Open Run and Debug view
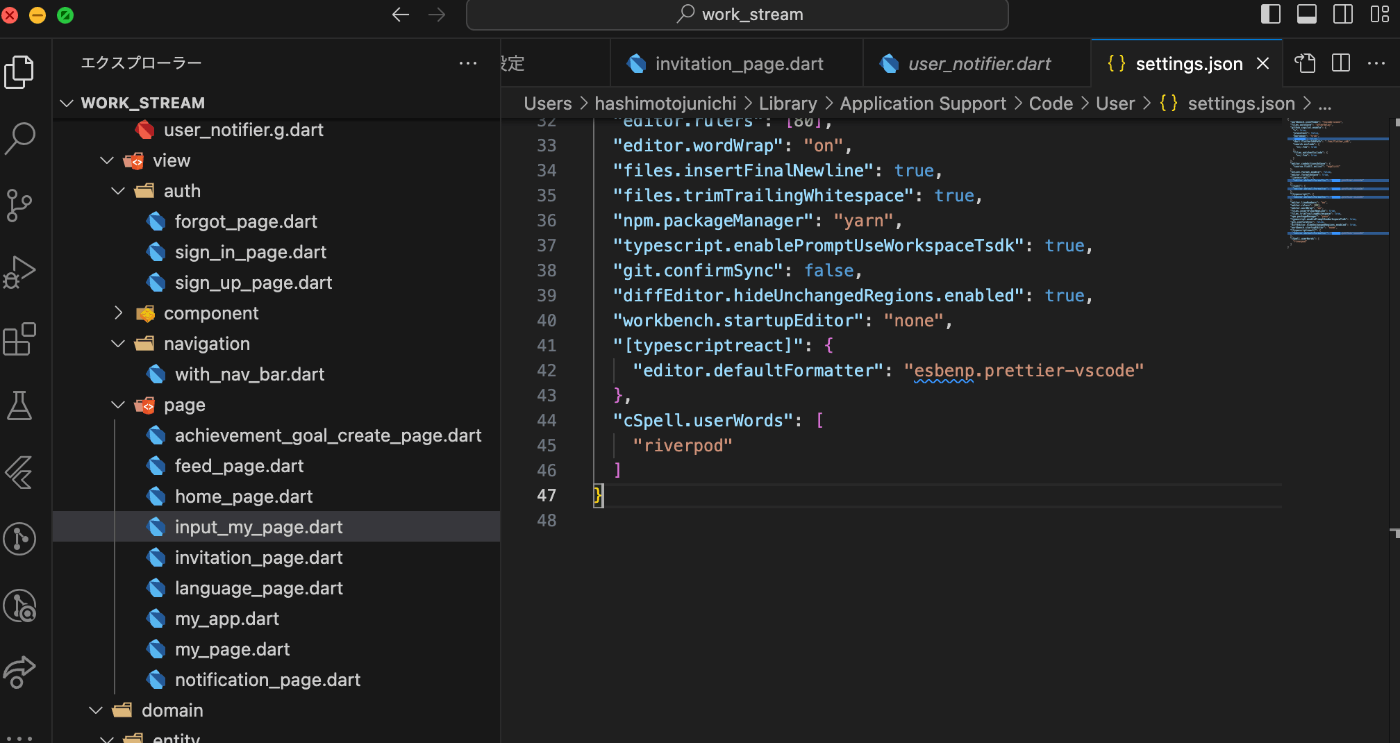The width and height of the screenshot is (1400, 743). pos(20,272)
